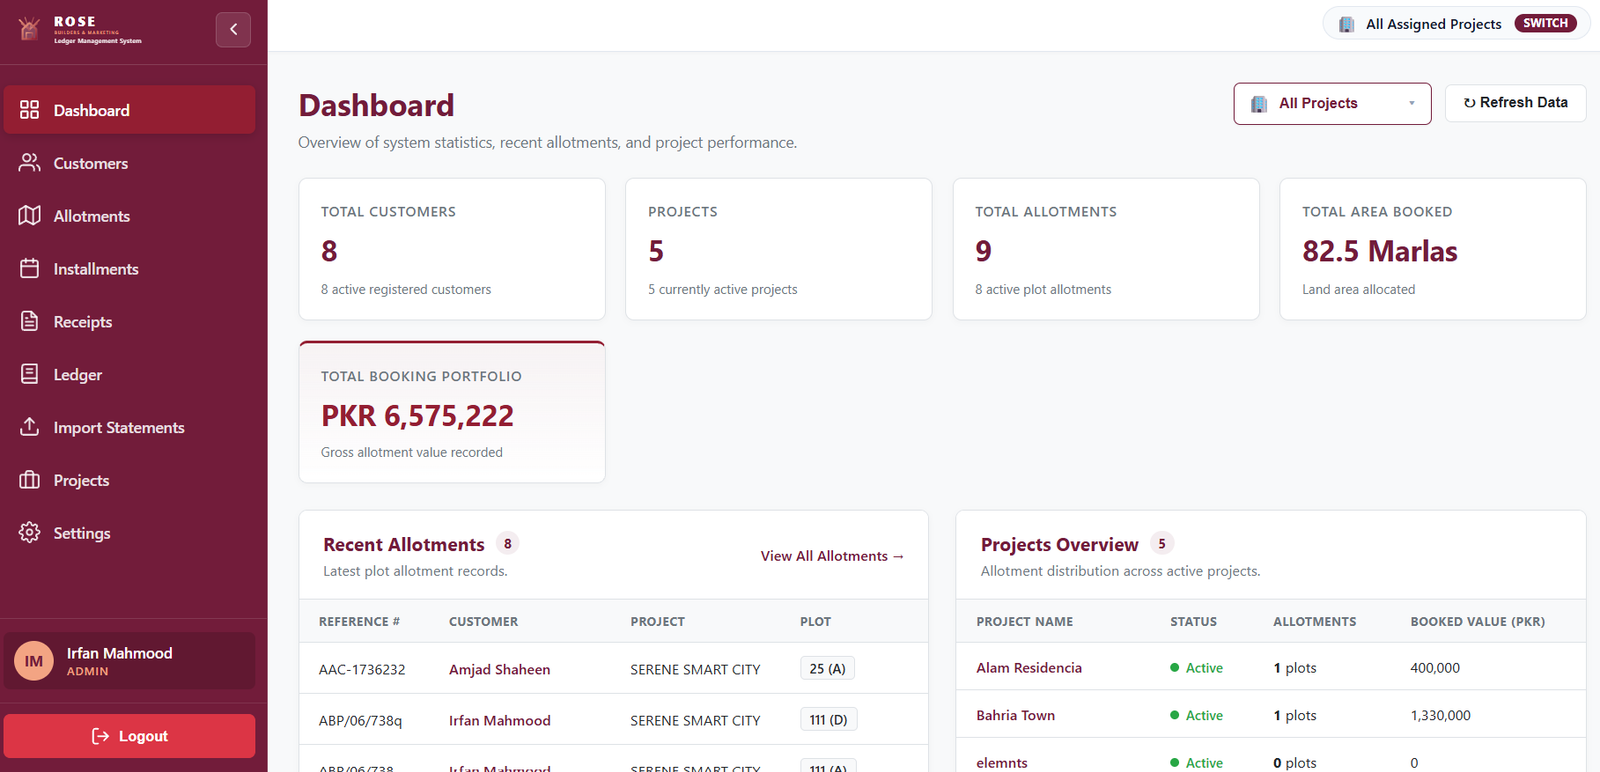Click plot badge 25 (A)

click(x=827, y=669)
